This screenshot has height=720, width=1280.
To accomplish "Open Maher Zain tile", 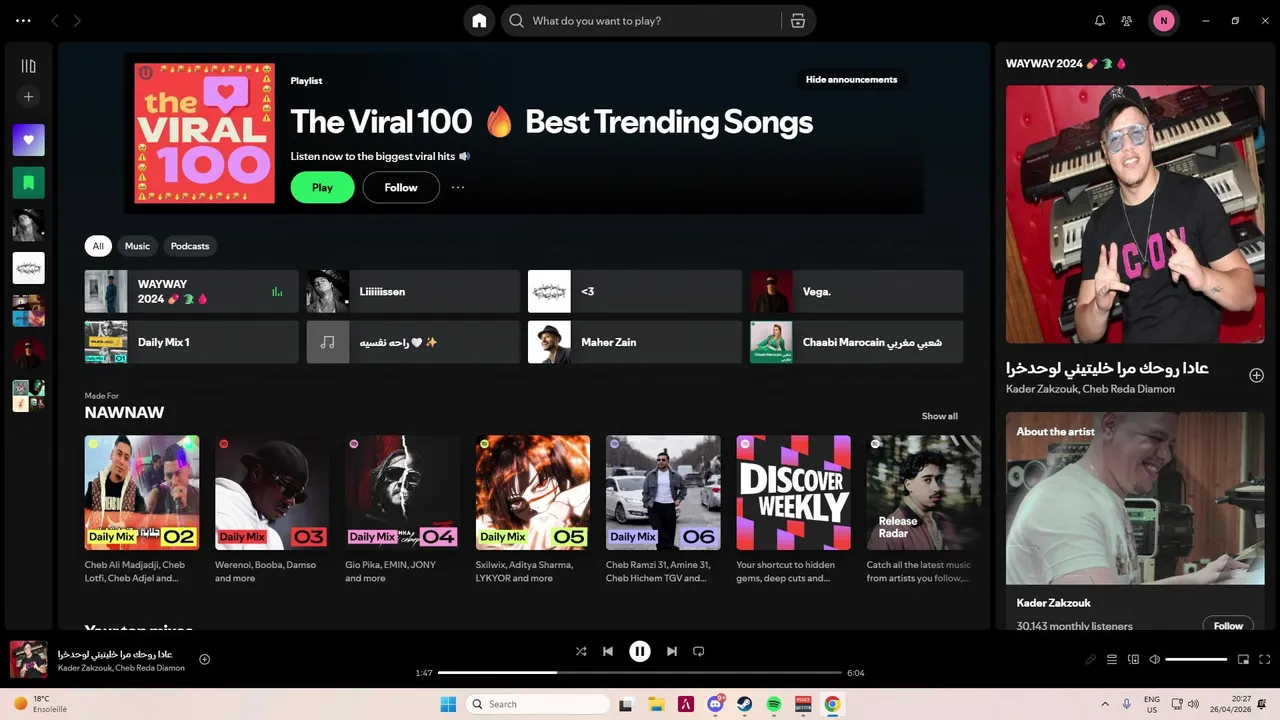I will (x=635, y=342).
